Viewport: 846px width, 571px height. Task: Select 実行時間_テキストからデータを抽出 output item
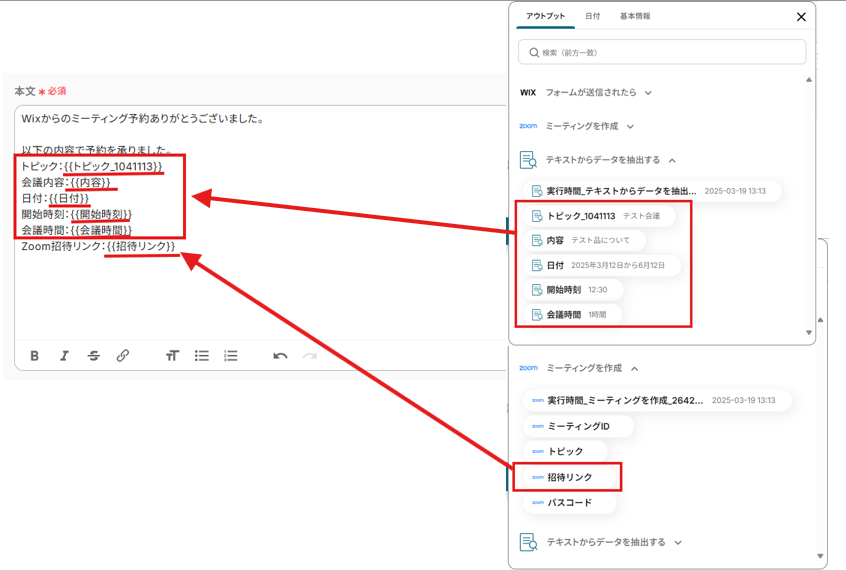click(x=652, y=191)
